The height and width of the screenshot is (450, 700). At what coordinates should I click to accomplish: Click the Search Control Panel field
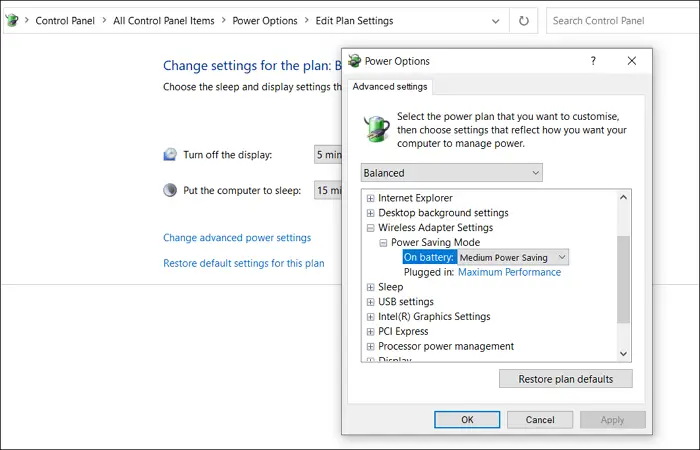[x=623, y=21]
